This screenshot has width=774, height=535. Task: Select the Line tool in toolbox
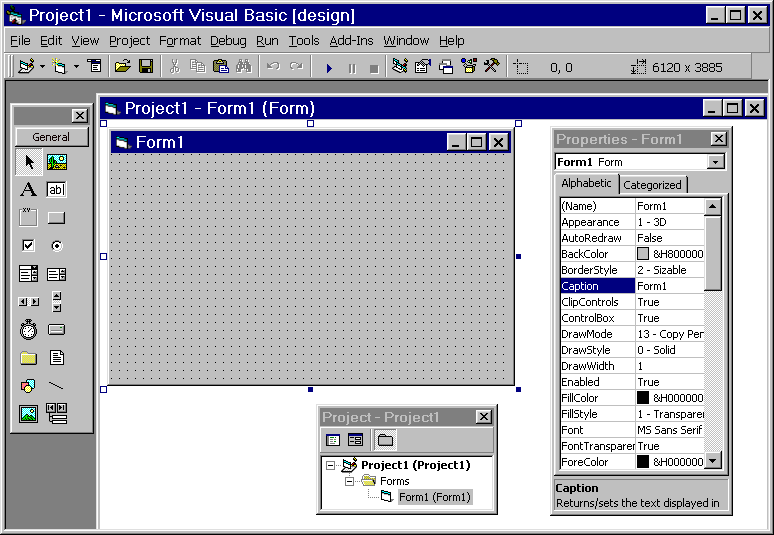(56, 385)
